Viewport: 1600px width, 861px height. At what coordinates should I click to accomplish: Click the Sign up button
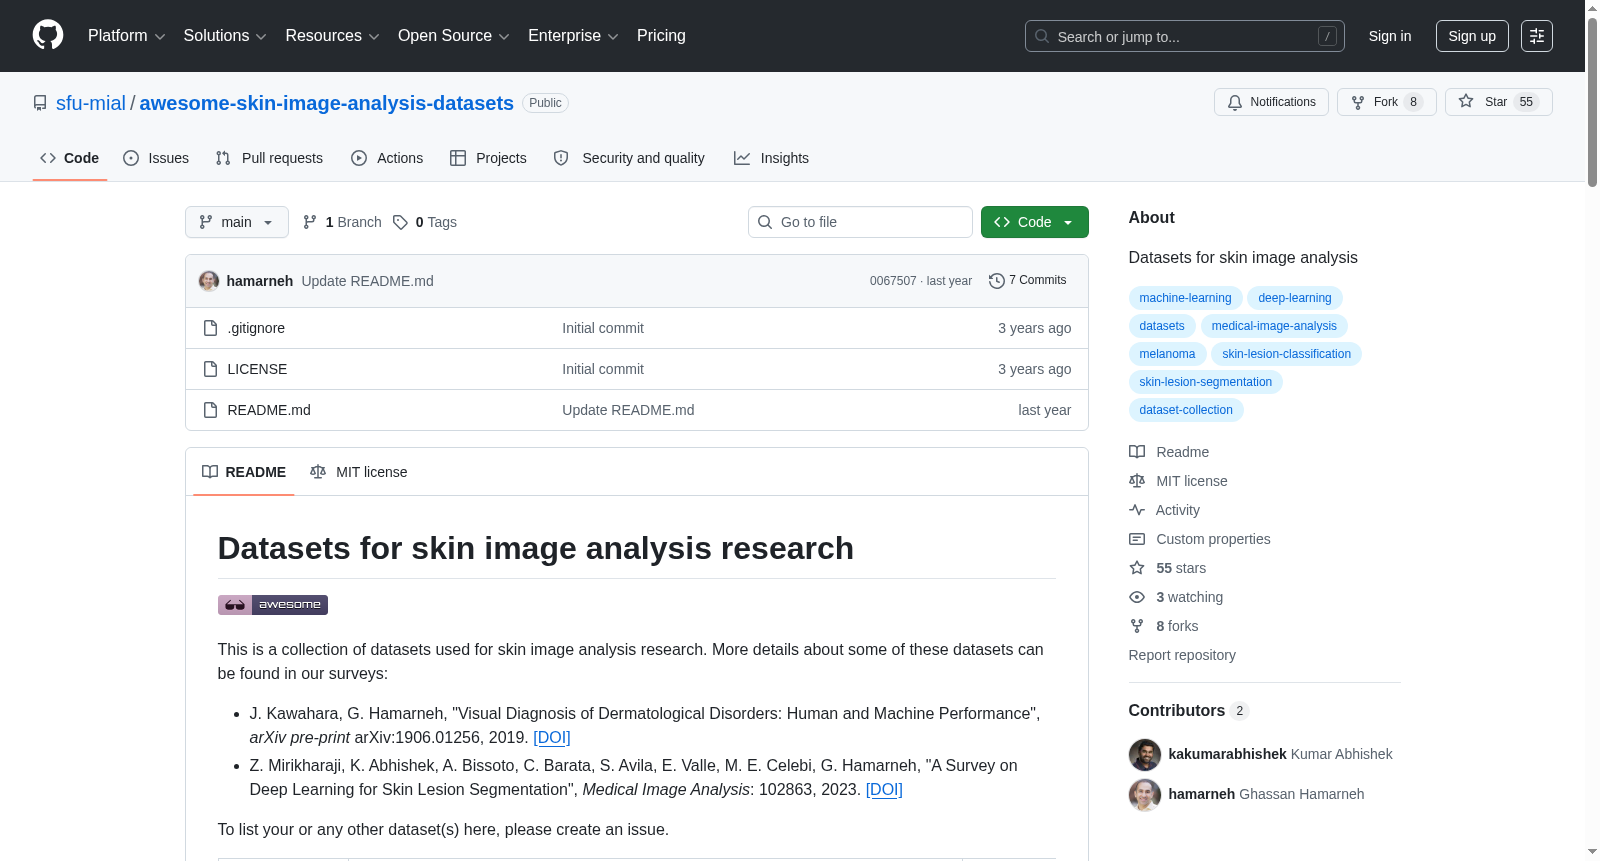tap(1472, 36)
